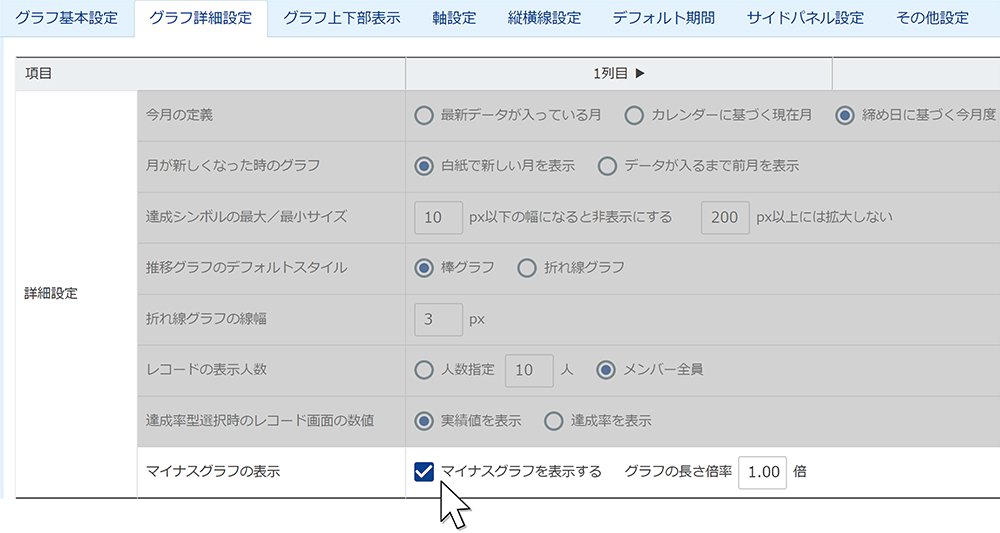Select the デフォルト期間 tab
Image resolution: width=1000 pixels, height=533 pixels.
(x=664, y=18)
